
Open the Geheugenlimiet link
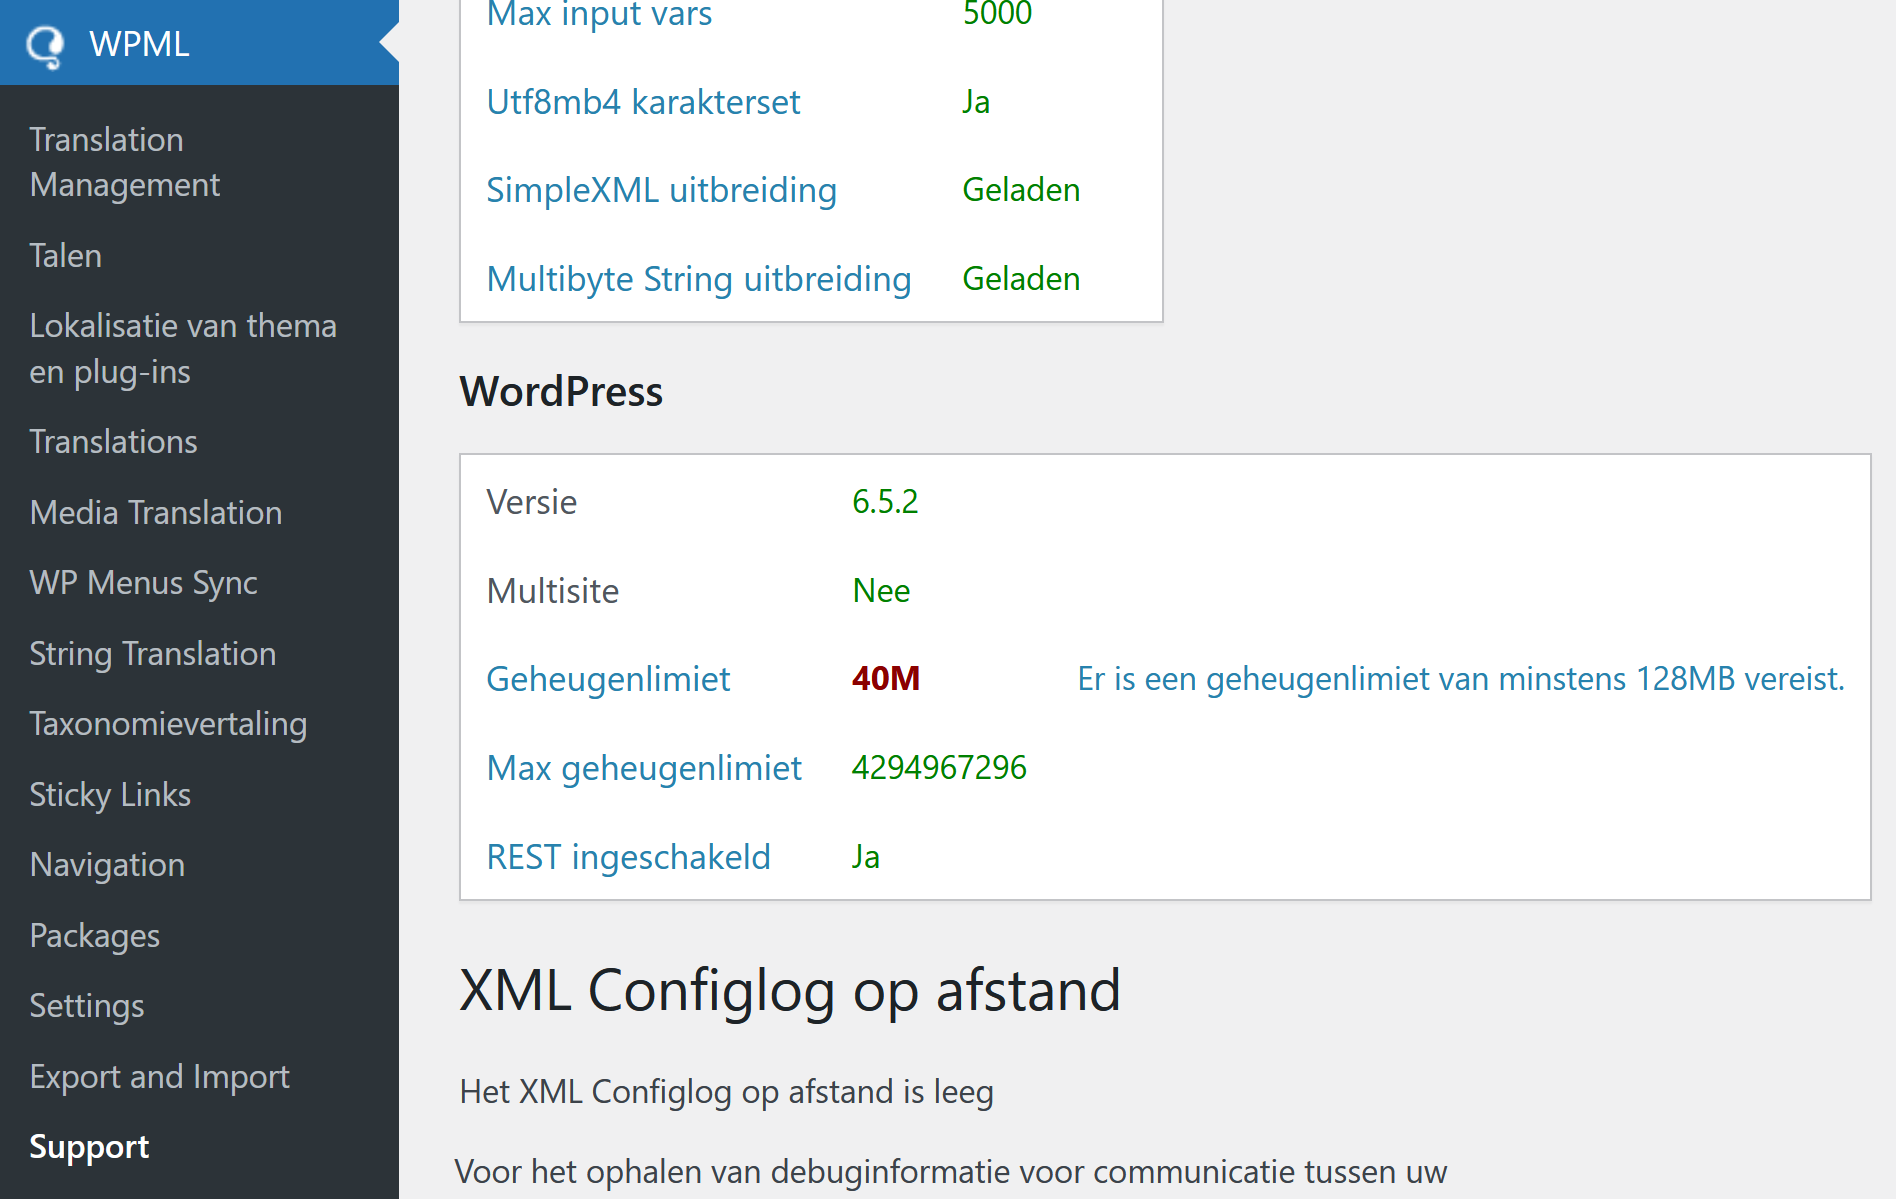[x=608, y=679]
